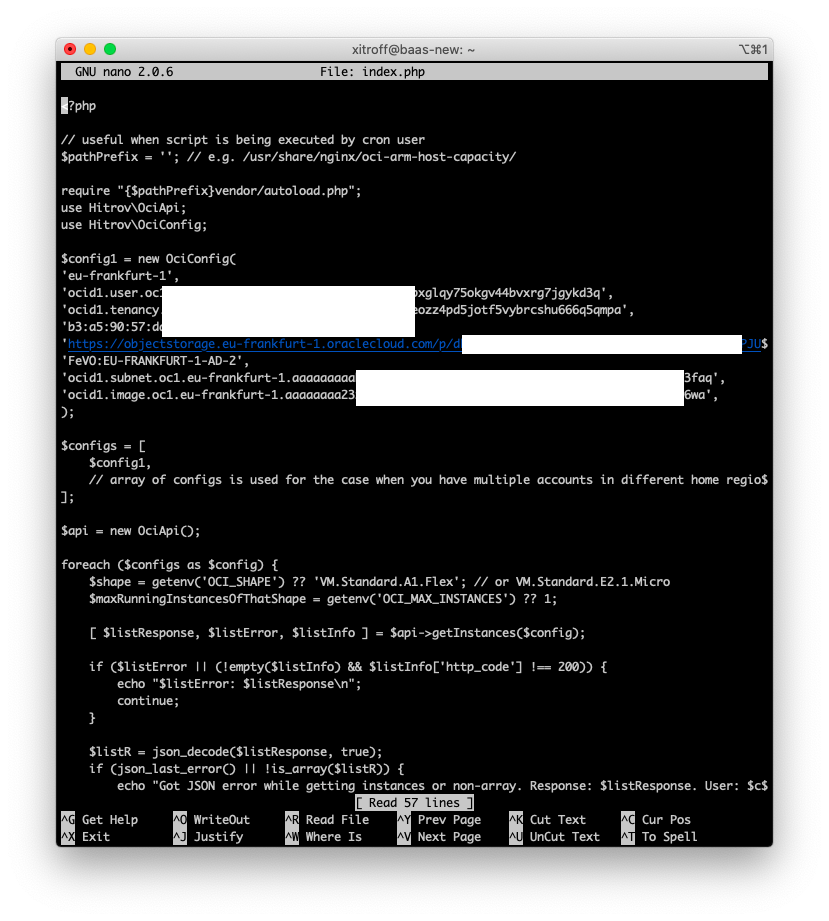
Task: Click the xitroff@baas-new window title
Action: [414, 48]
